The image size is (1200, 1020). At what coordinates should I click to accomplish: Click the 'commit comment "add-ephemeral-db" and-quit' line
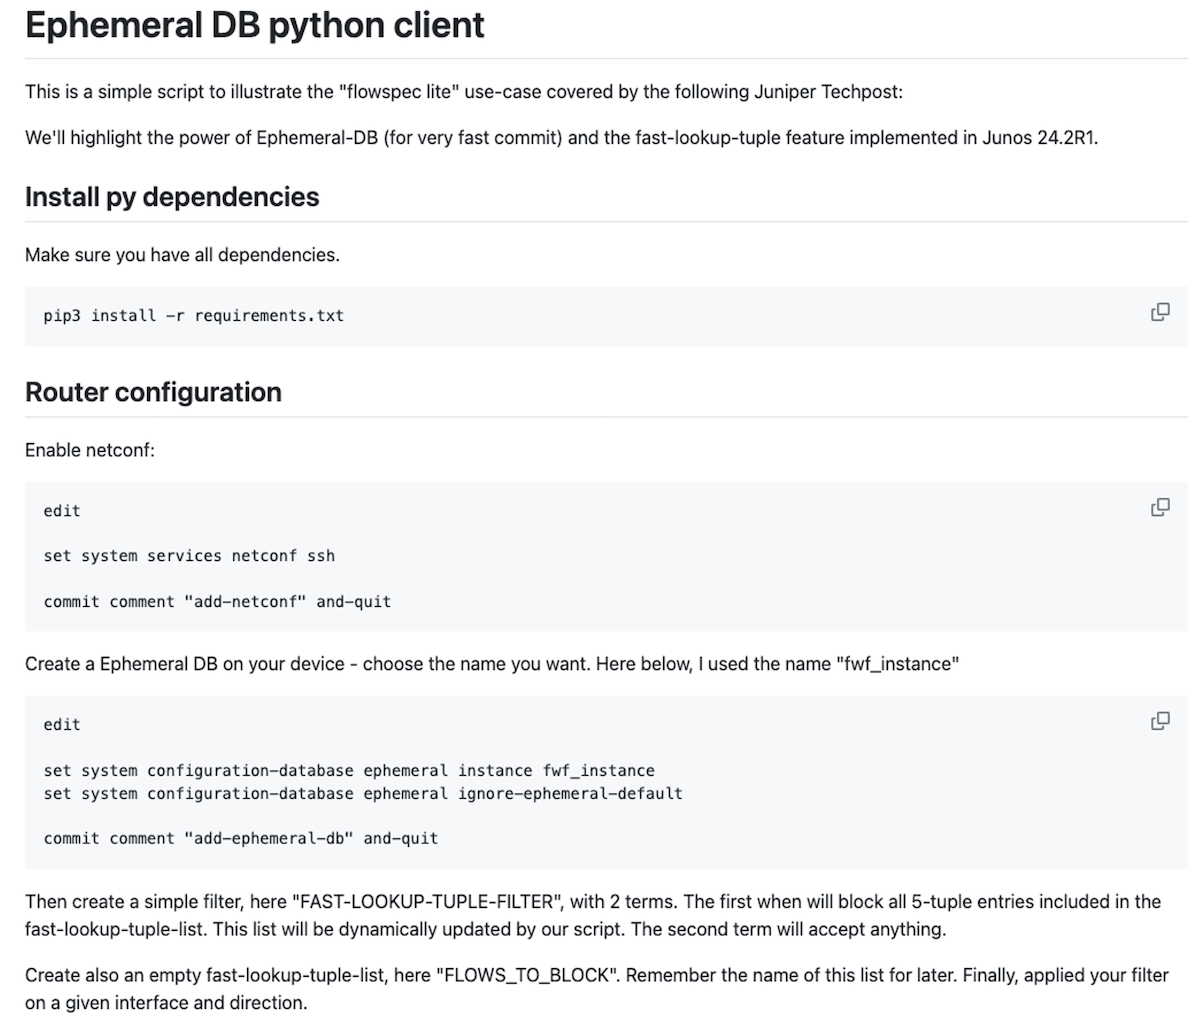(241, 838)
